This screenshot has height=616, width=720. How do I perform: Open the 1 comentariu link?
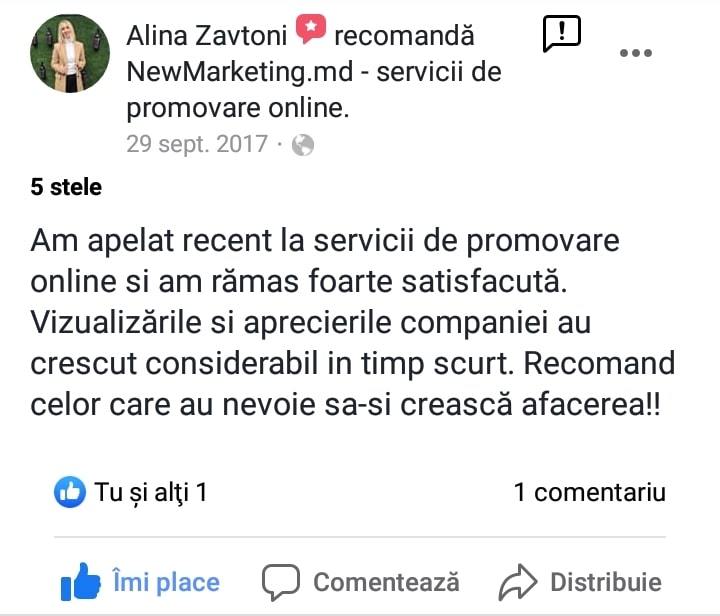(x=590, y=492)
